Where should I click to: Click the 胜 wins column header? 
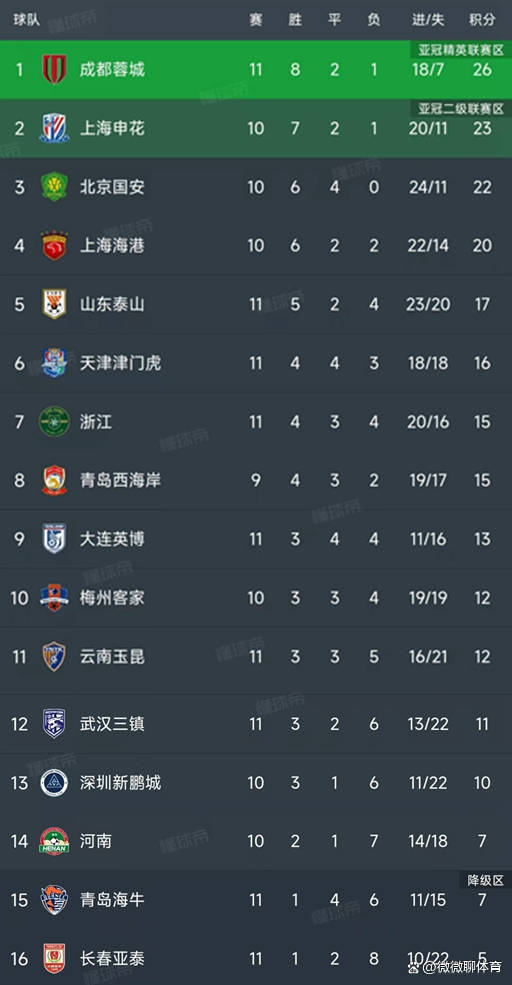[295, 19]
